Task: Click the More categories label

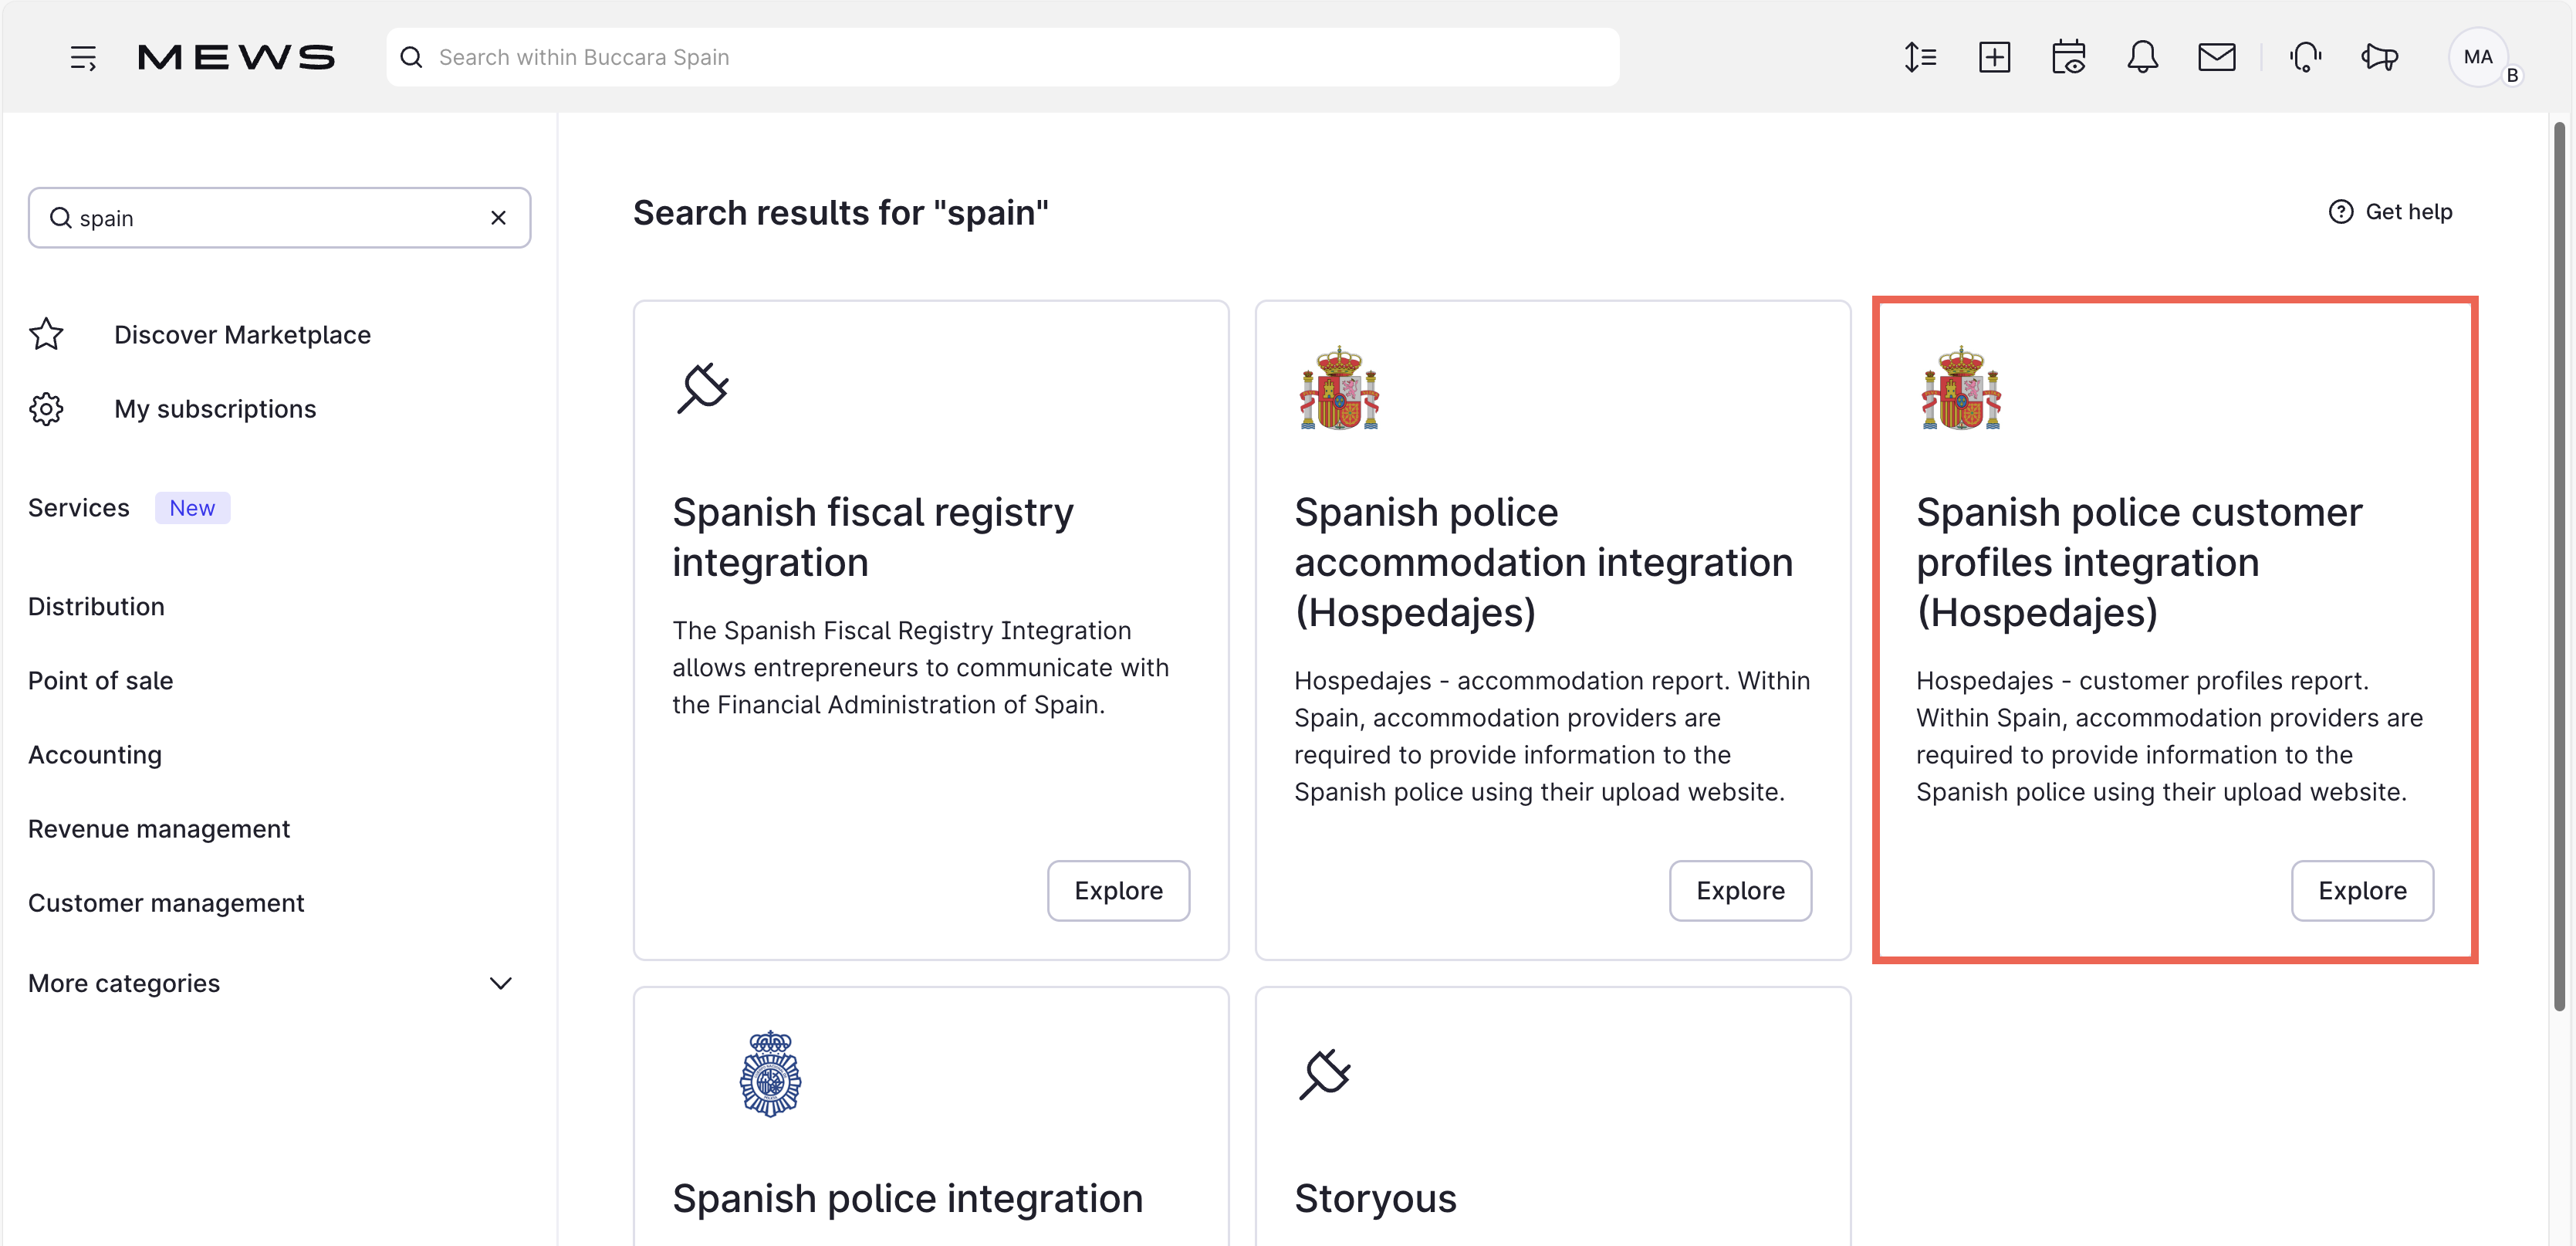Action: 124,983
